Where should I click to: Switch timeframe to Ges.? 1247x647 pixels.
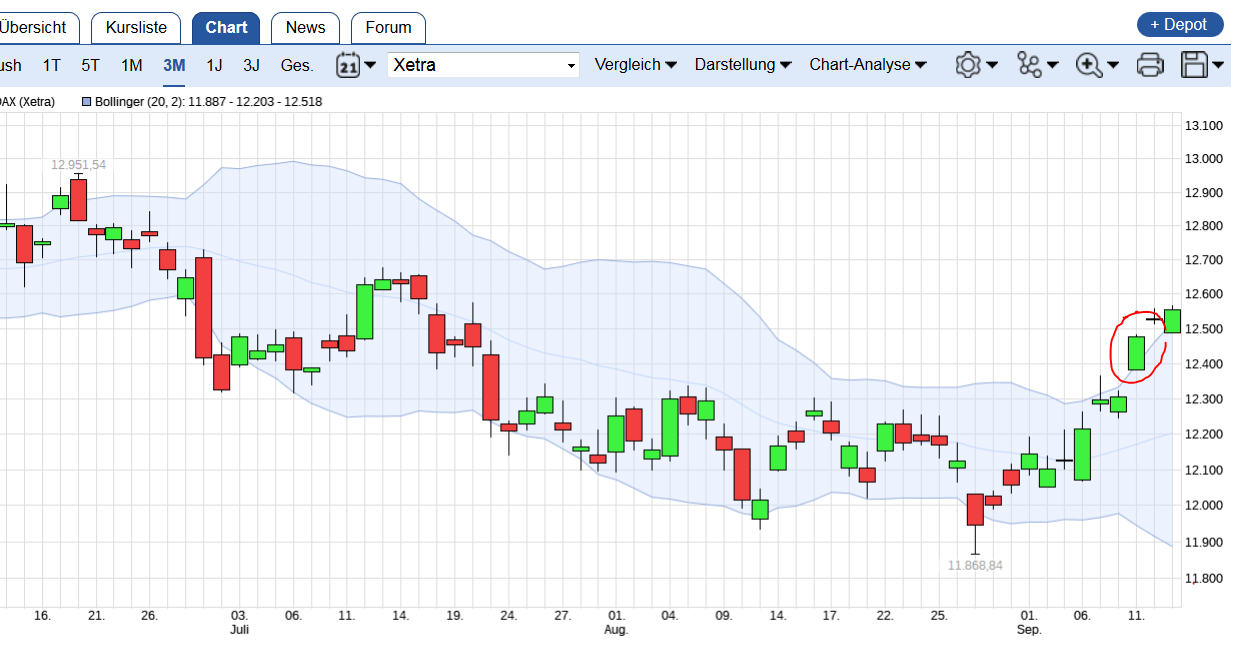click(296, 64)
